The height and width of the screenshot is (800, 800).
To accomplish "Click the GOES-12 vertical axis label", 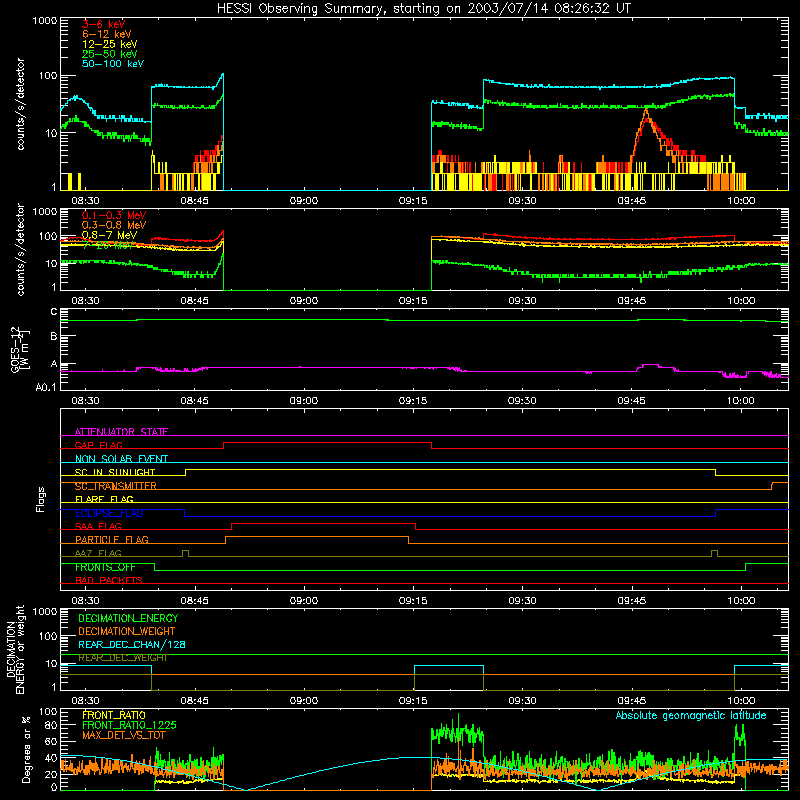I will (20, 349).
